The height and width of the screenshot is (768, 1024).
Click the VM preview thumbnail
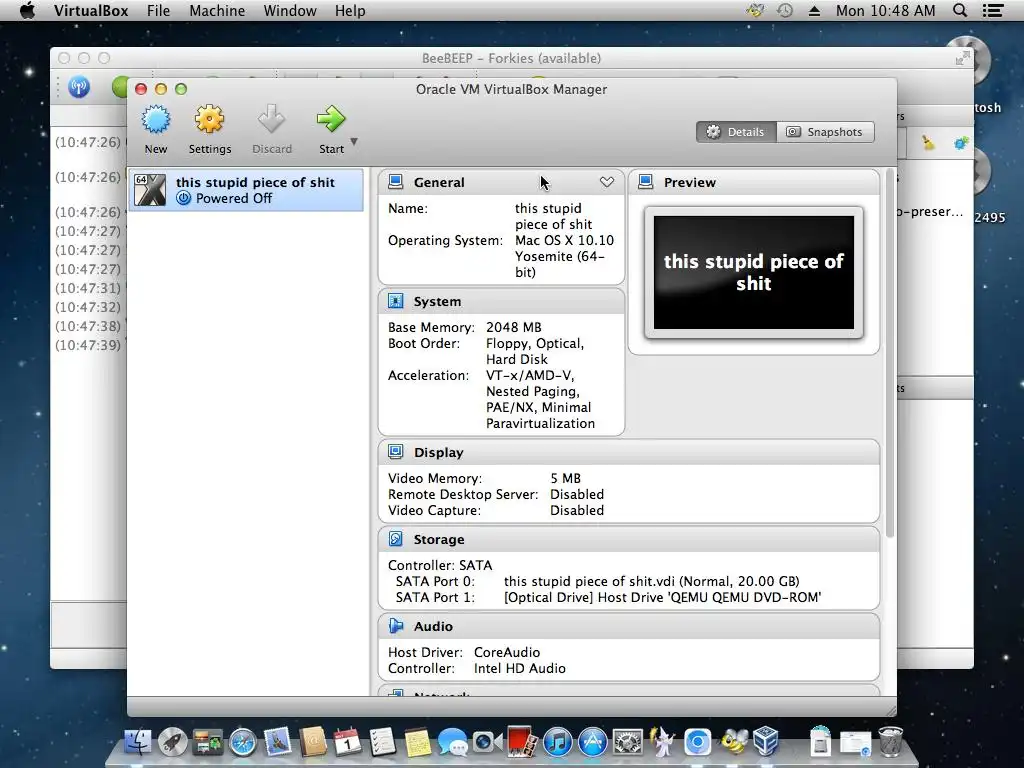click(x=754, y=272)
